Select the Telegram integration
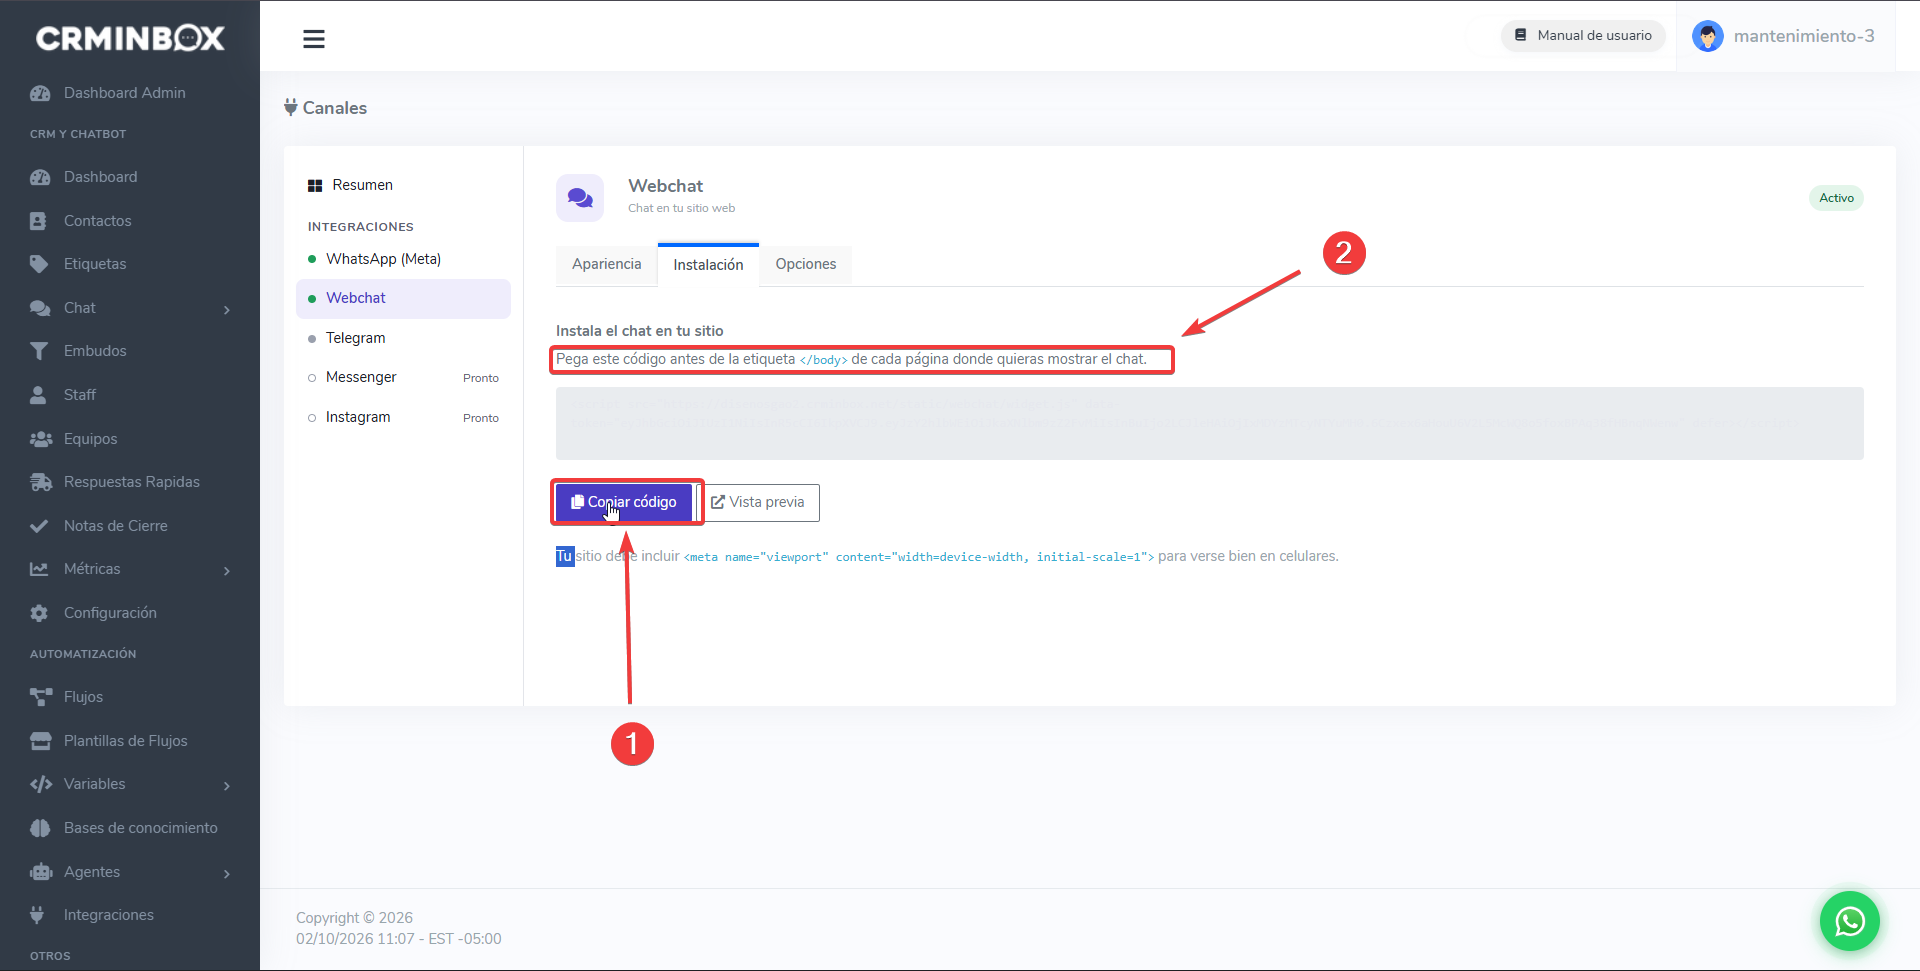The width and height of the screenshot is (1920, 971). (x=403, y=338)
